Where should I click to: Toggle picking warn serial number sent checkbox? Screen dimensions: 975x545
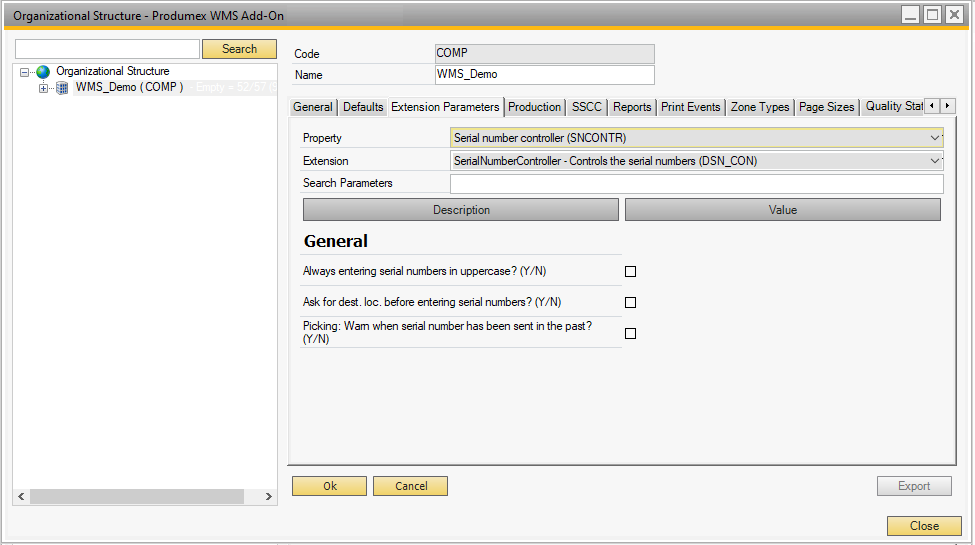pos(630,333)
